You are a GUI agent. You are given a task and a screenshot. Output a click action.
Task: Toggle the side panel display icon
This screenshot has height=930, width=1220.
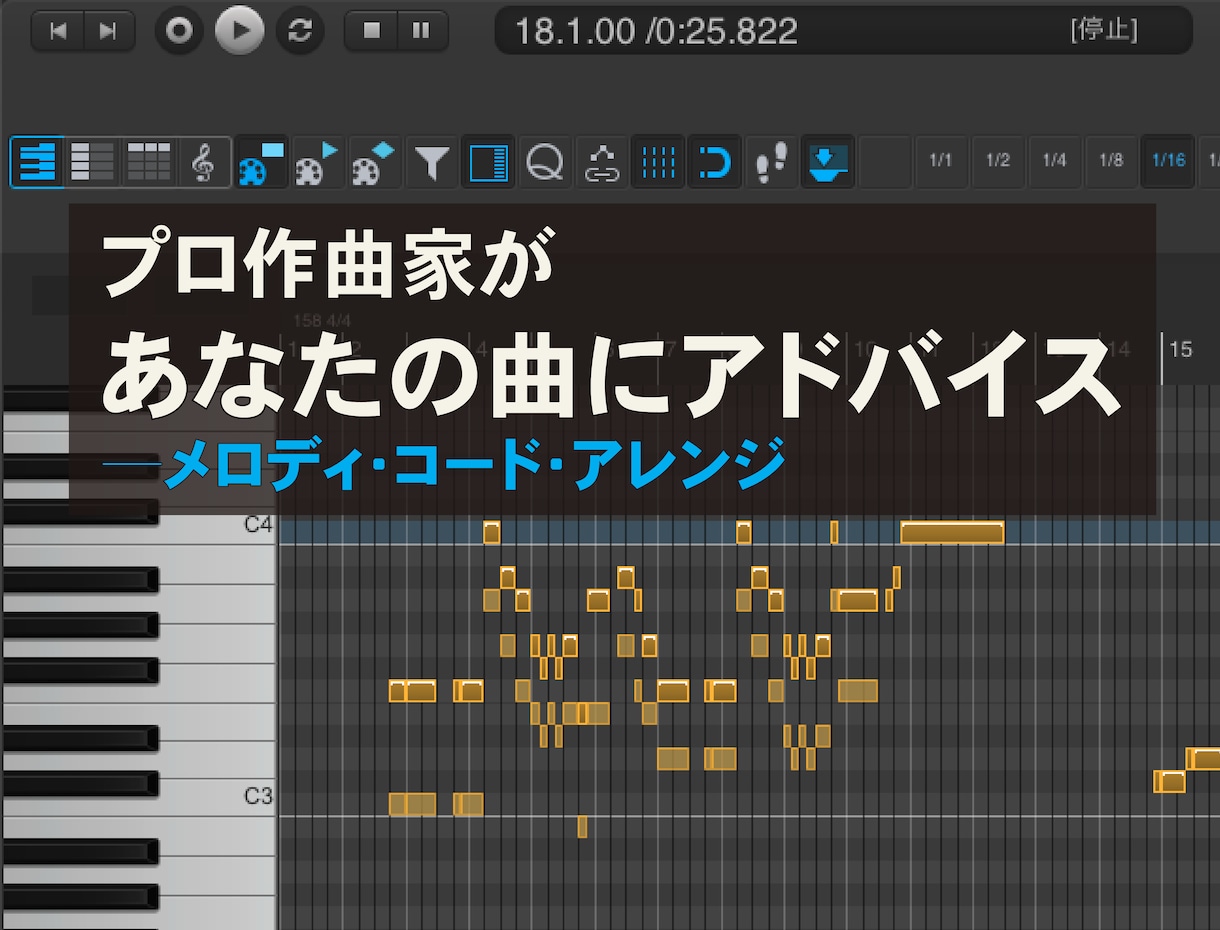[x=488, y=162]
